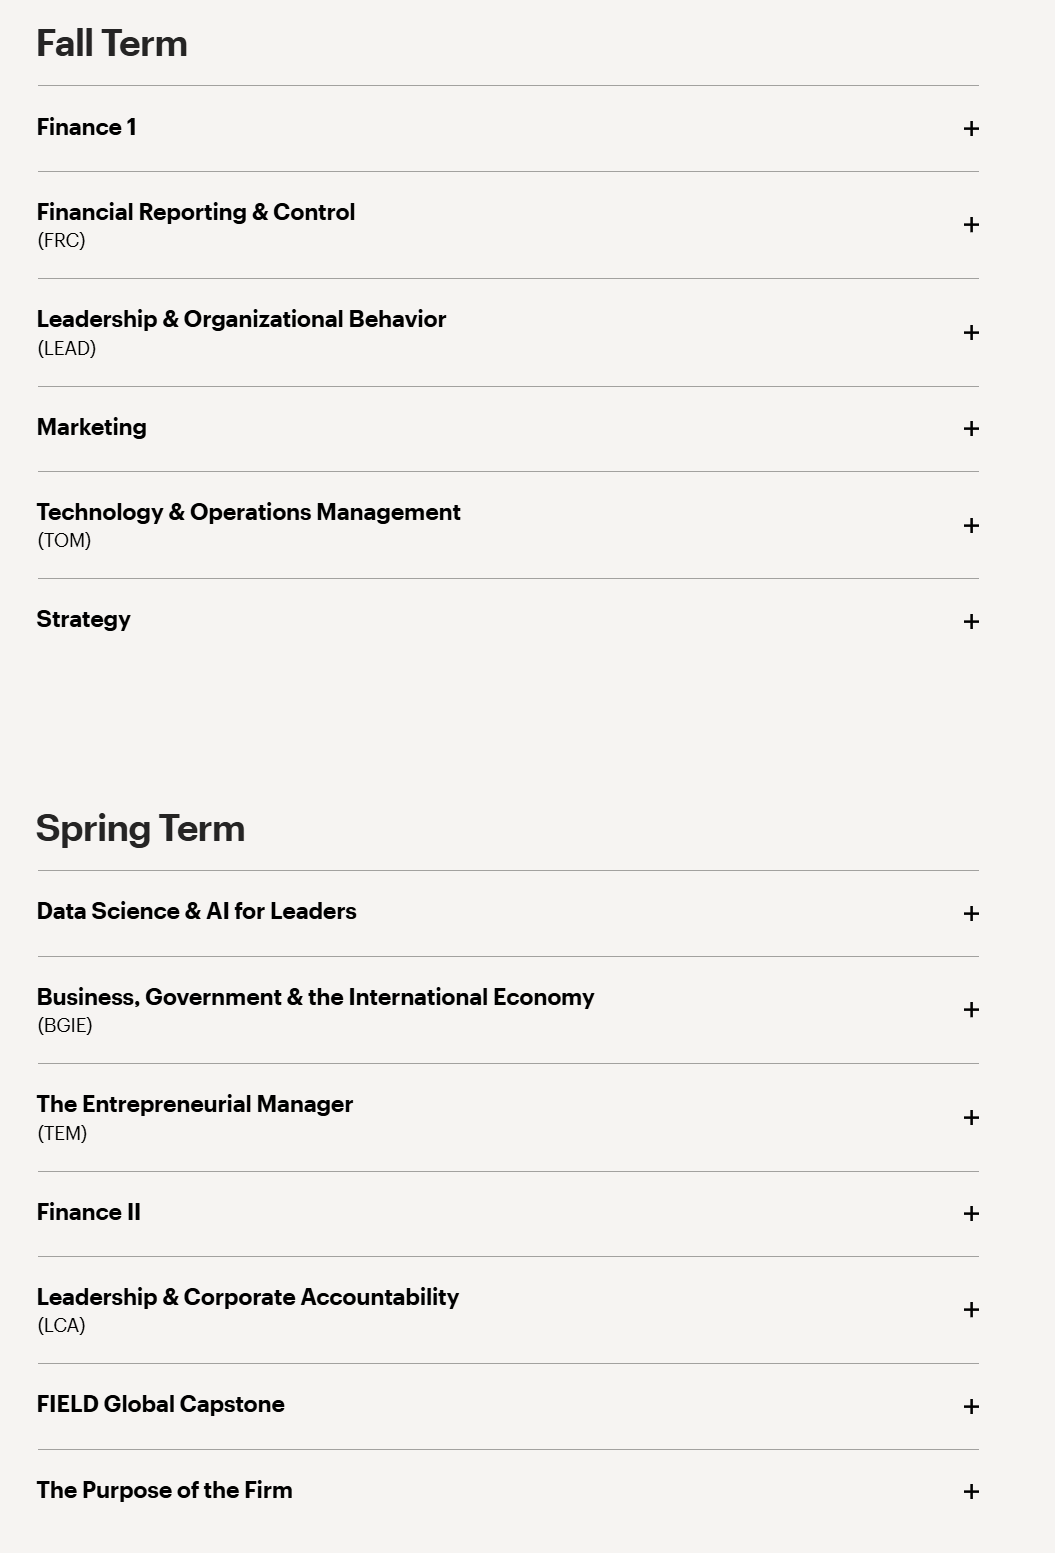Click plus icon for Data Science & AI
Screen dimensions: 1055x1553
click(970, 913)
